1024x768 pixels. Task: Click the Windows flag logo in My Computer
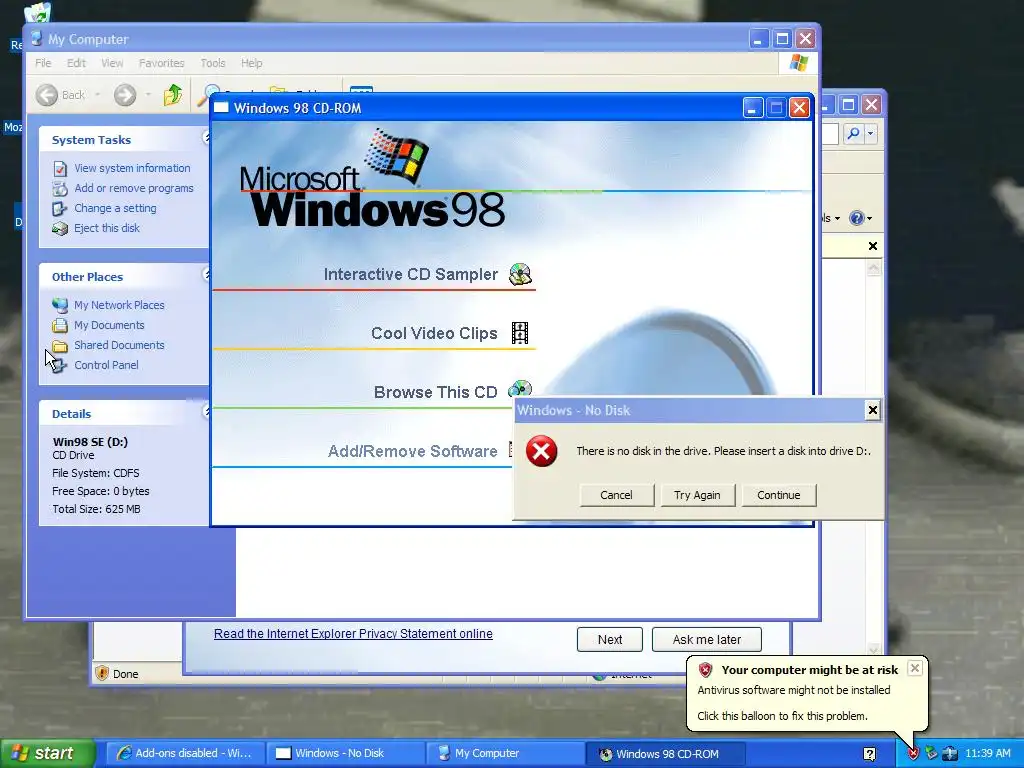click(798, 63)
